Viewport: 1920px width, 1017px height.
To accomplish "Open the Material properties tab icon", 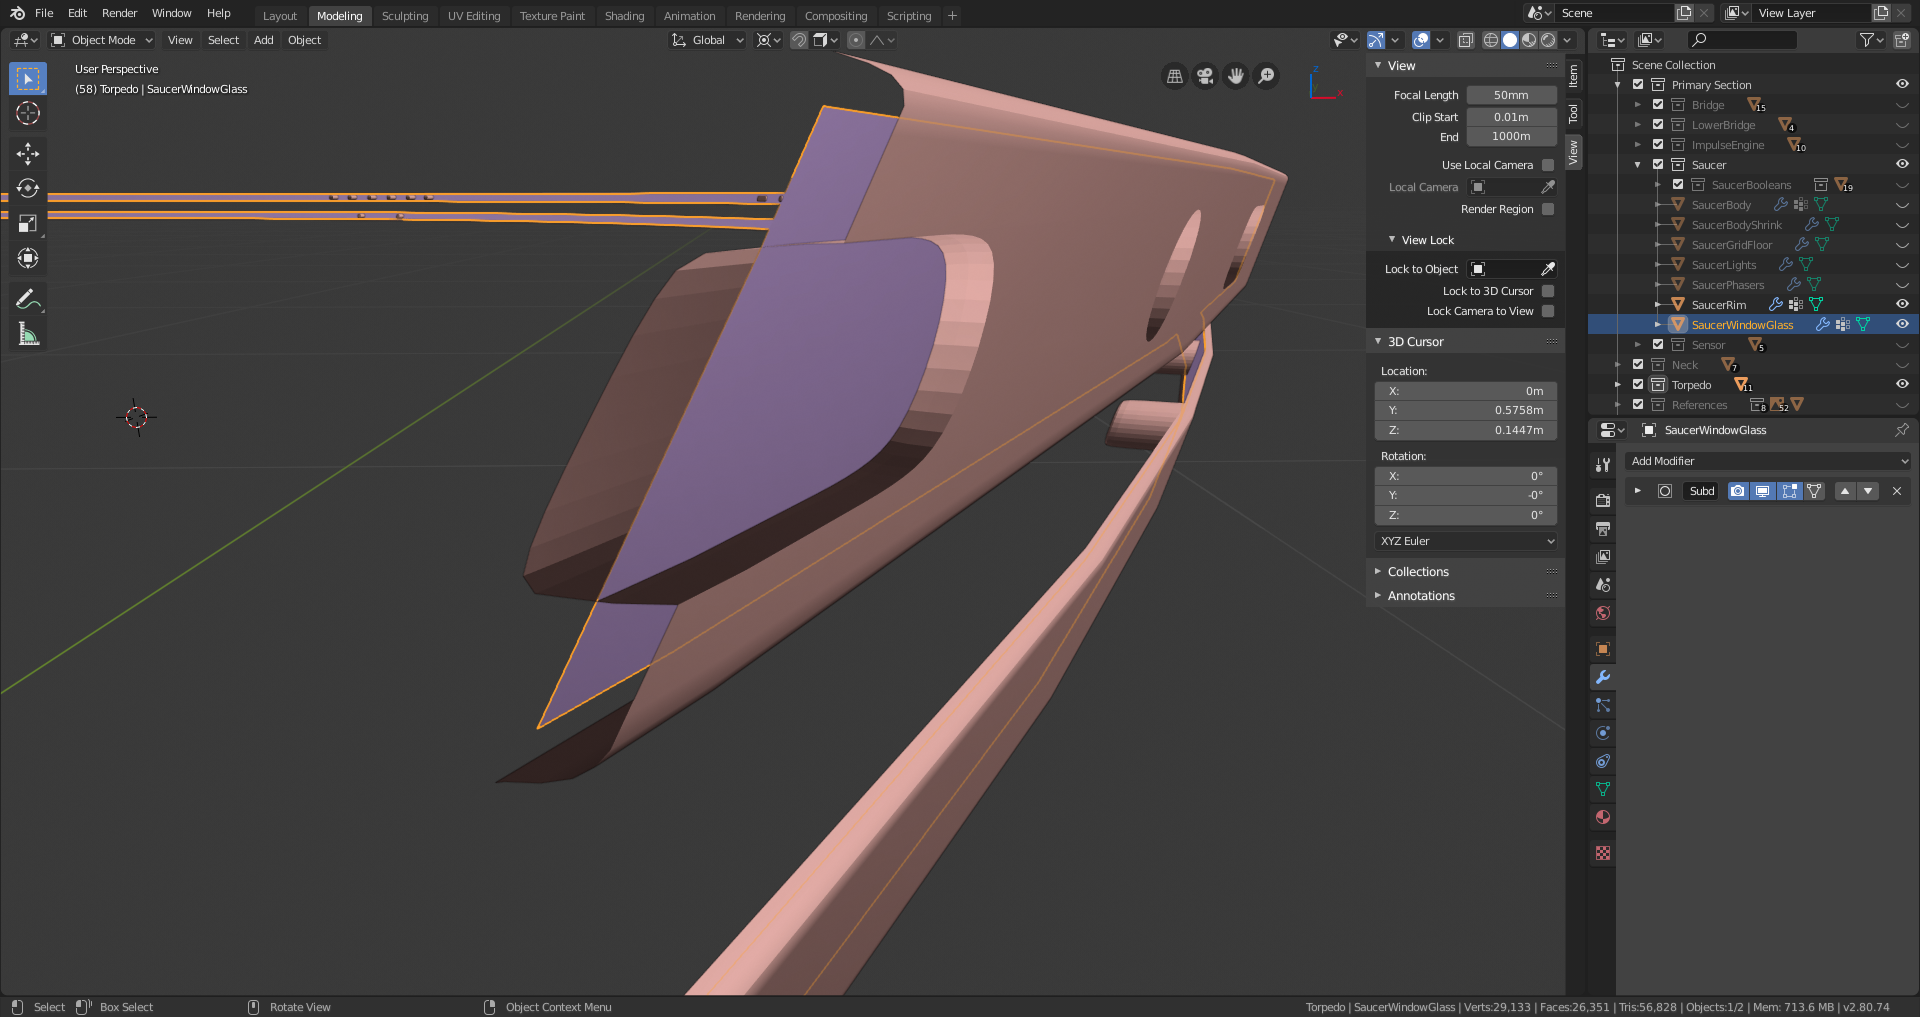I will tap(1603, 817).
